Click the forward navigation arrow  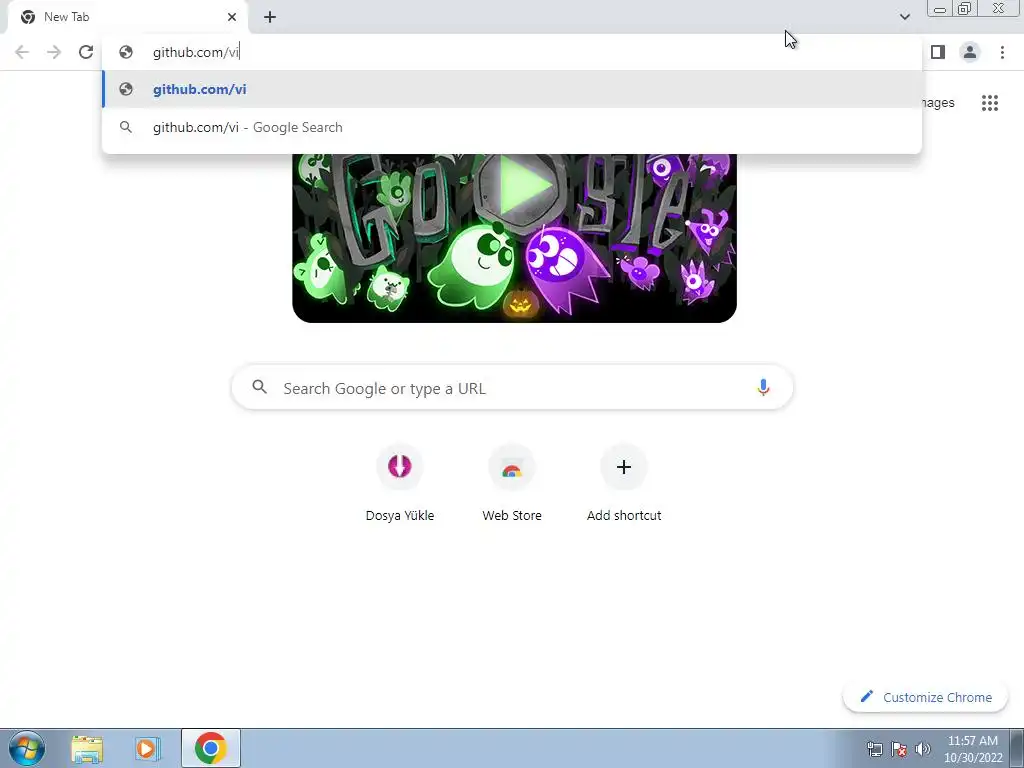point(54,52)
